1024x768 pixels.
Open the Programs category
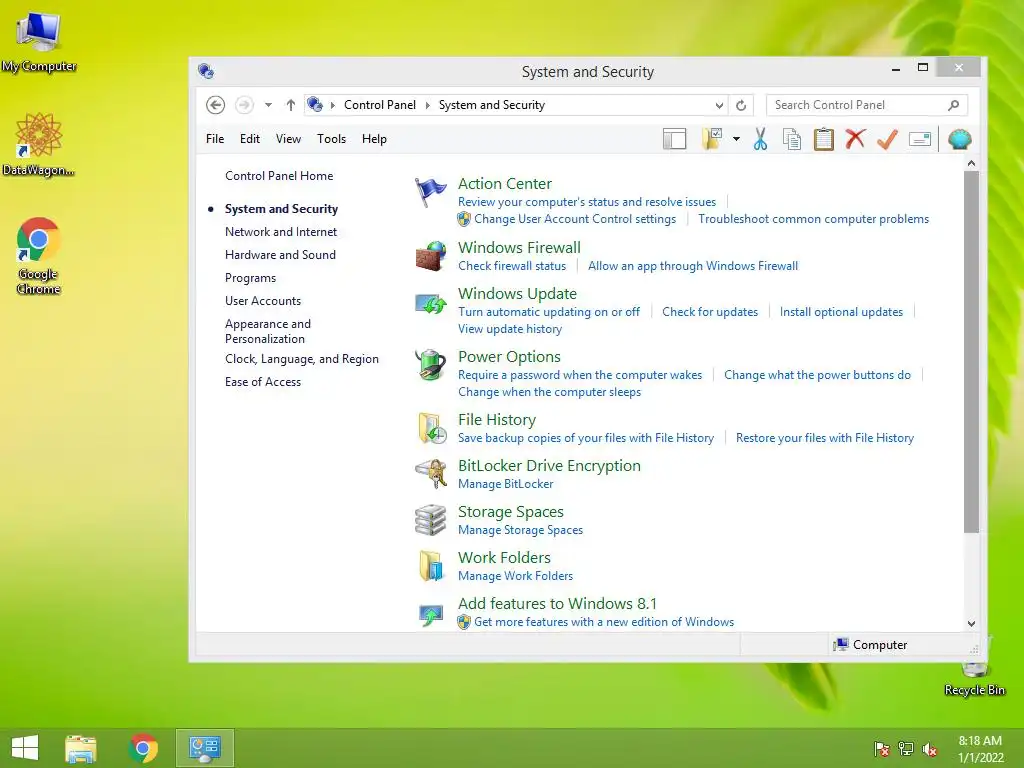(250, 278)
